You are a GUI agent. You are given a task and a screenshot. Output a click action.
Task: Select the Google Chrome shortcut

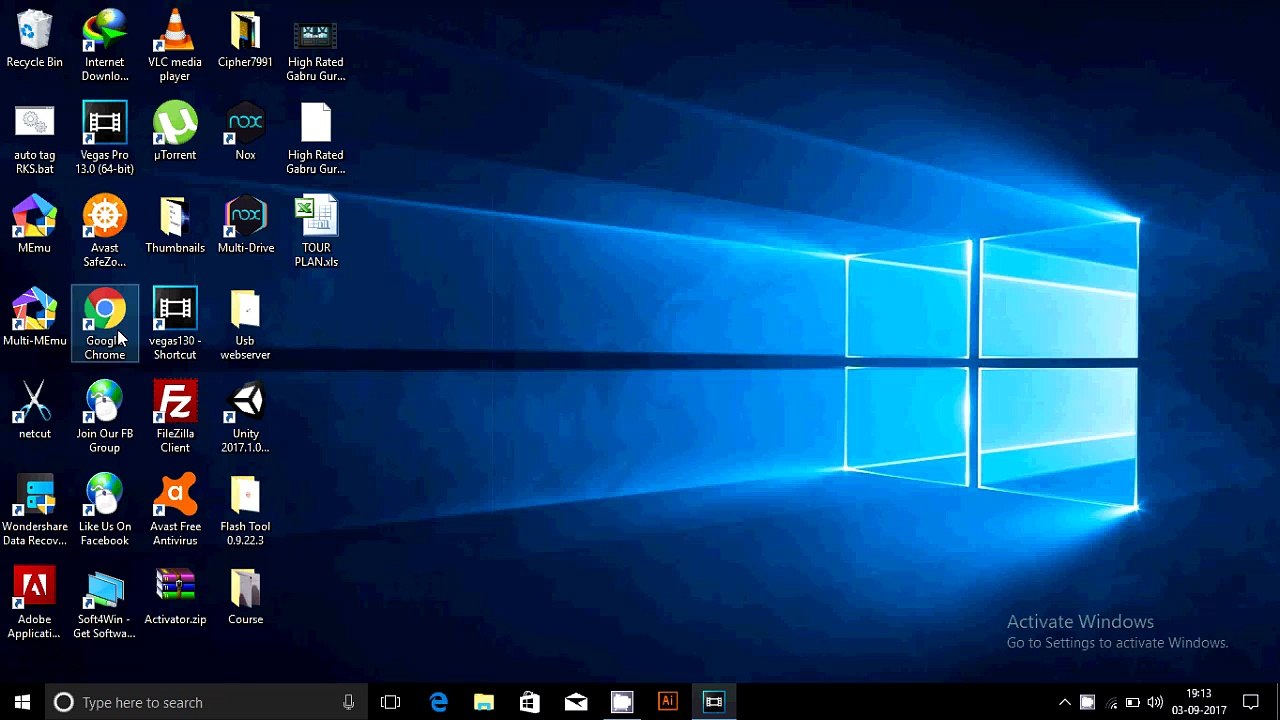[x=105, y=326]
